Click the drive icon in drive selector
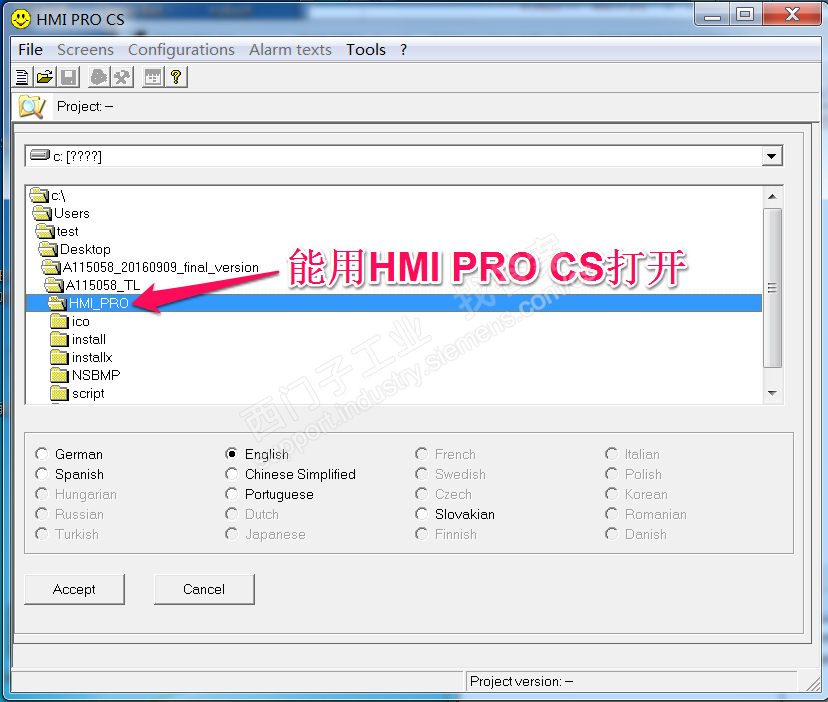 (40, 155)
